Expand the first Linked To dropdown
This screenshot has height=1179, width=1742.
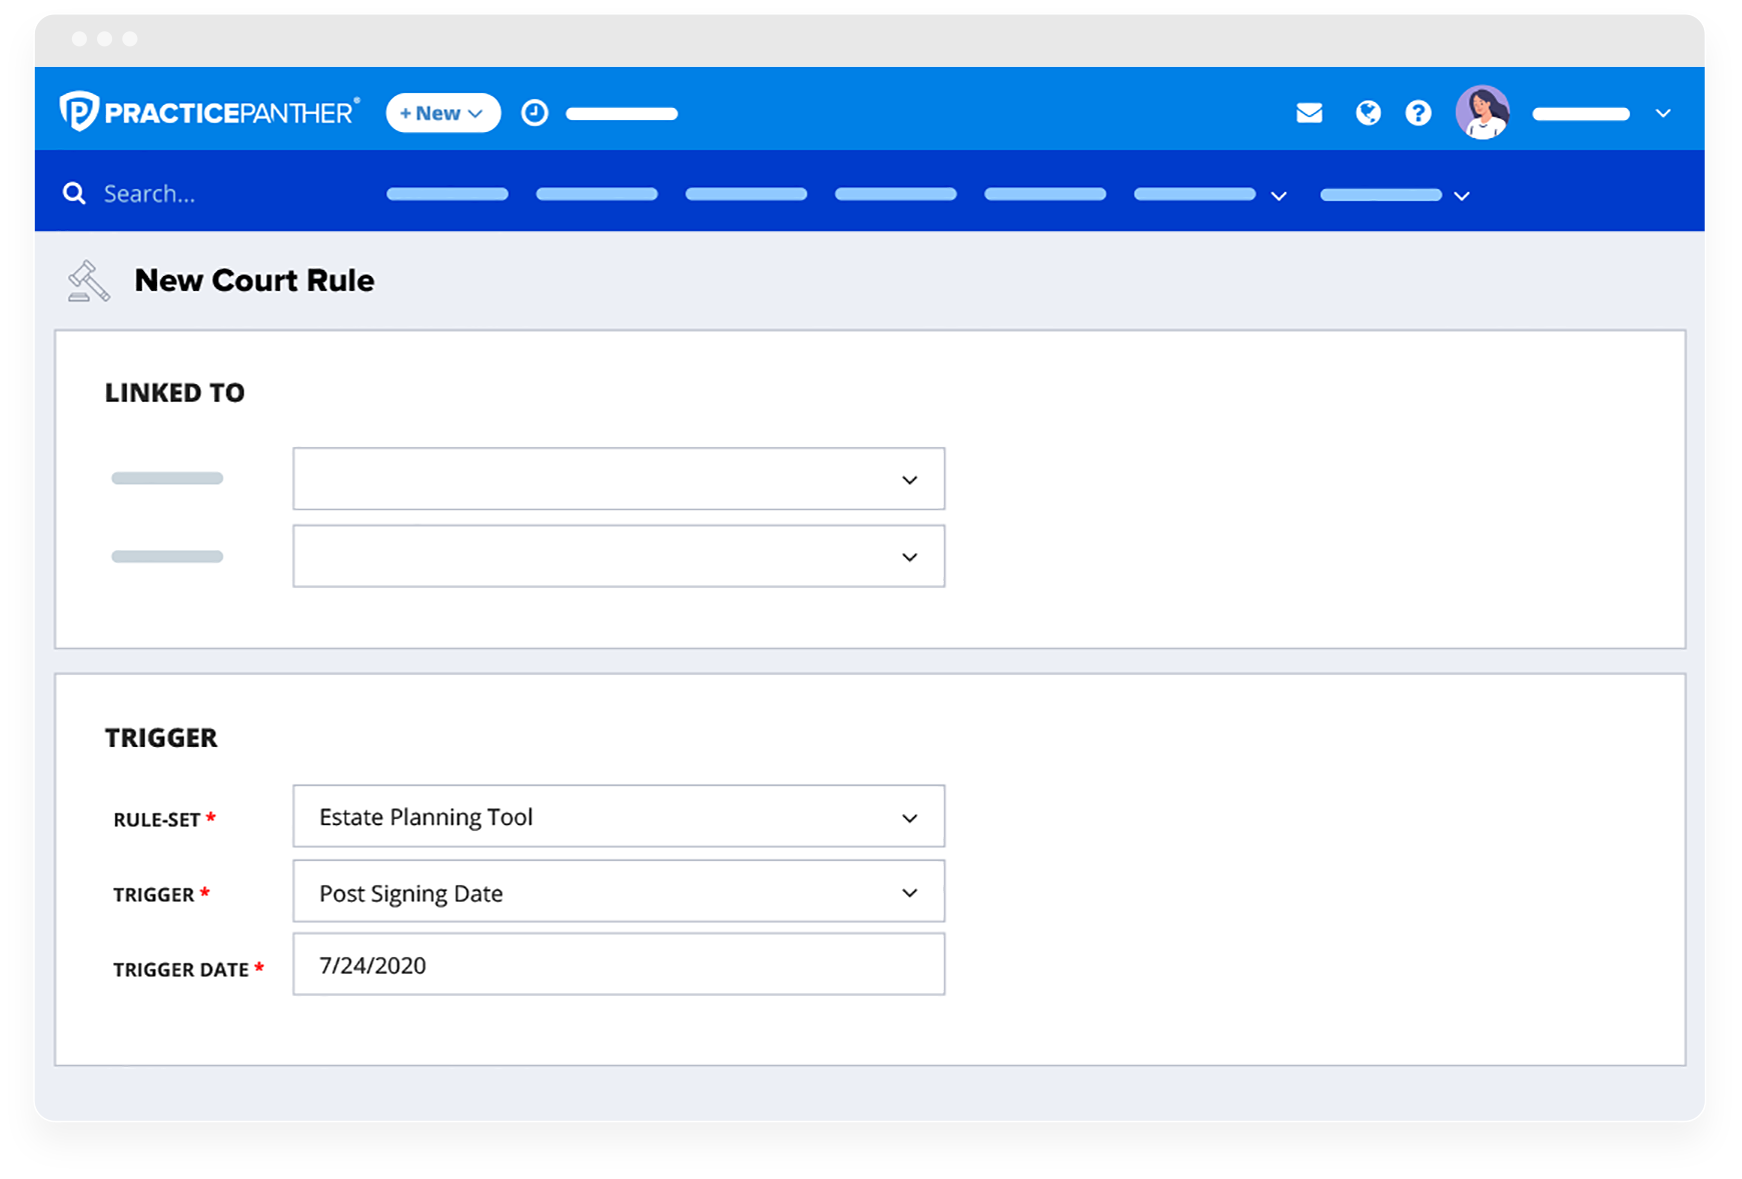[618, 479]
